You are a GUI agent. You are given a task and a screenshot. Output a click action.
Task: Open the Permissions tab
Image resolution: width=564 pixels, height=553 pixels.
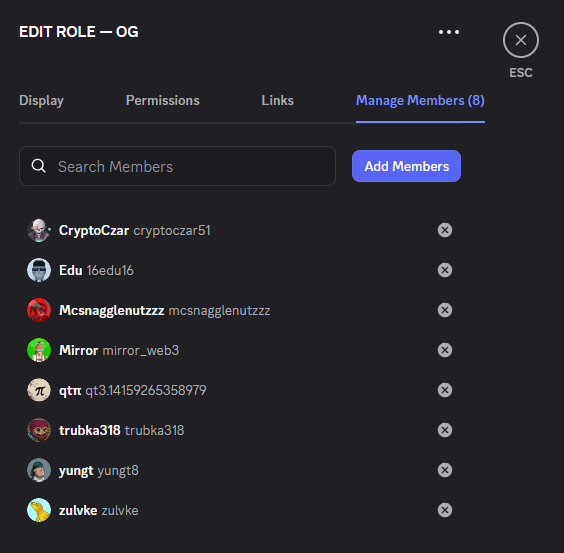[x=163, y=101]
